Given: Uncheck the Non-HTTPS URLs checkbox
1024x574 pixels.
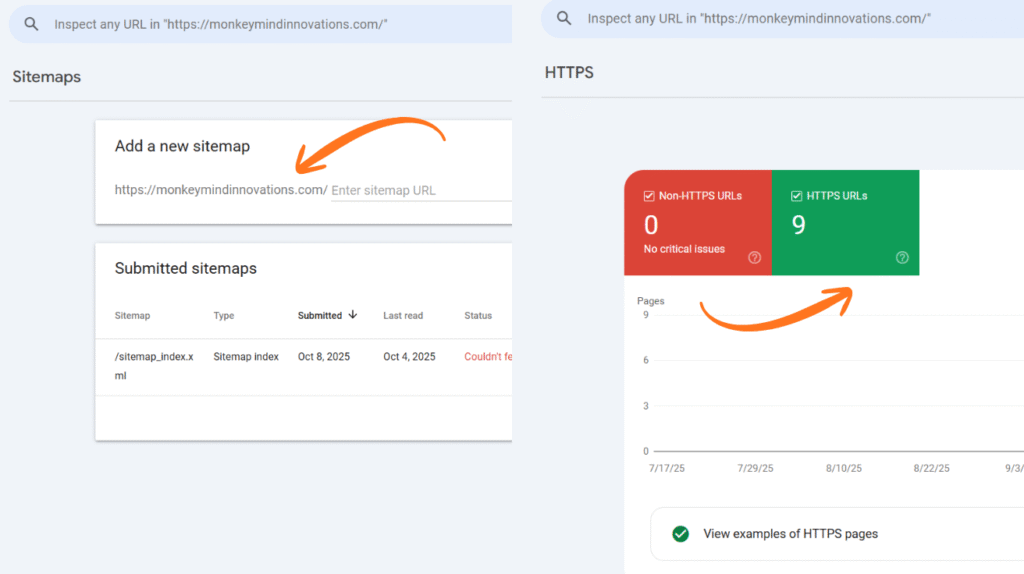Looking at the screenshot, I should [x=649, y=196].
